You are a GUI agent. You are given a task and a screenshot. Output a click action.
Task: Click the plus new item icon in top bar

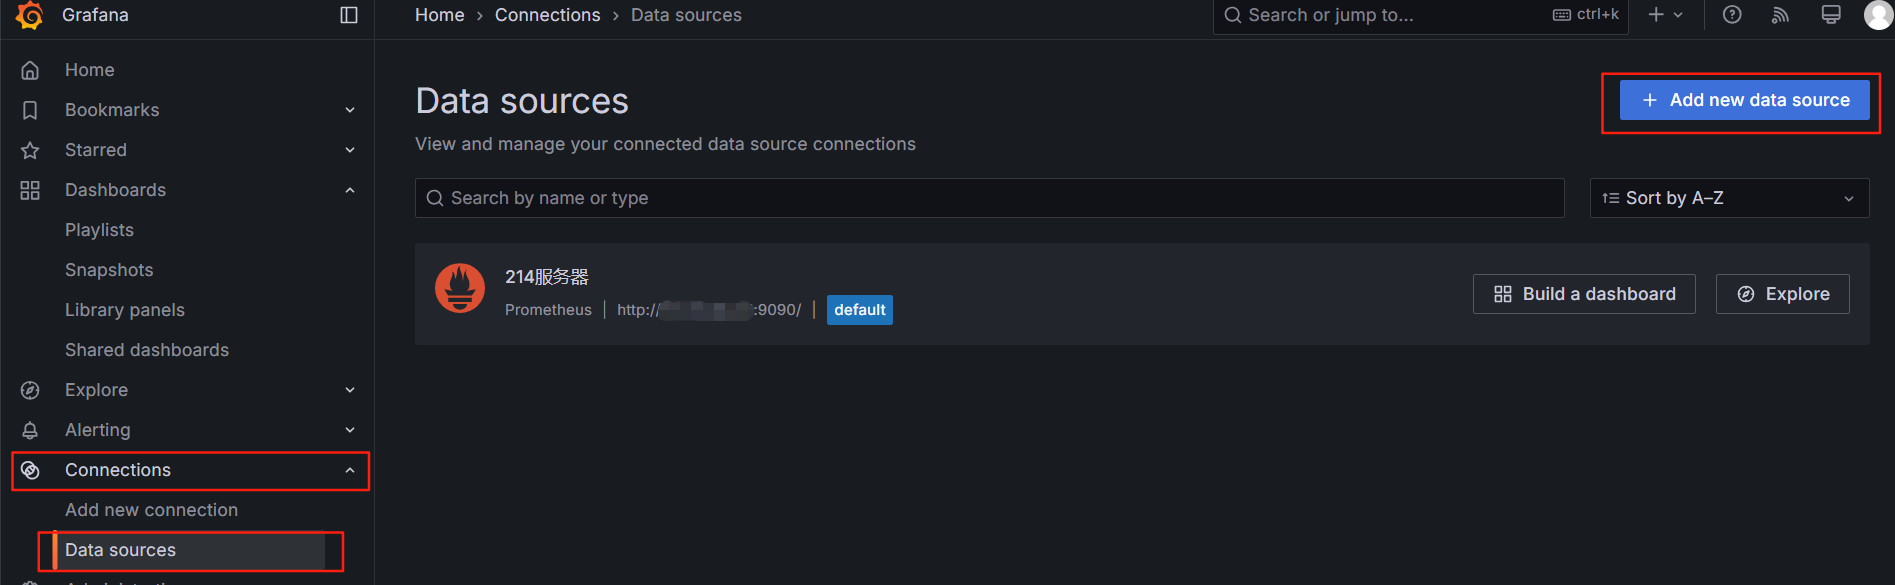coord(1666,15)
